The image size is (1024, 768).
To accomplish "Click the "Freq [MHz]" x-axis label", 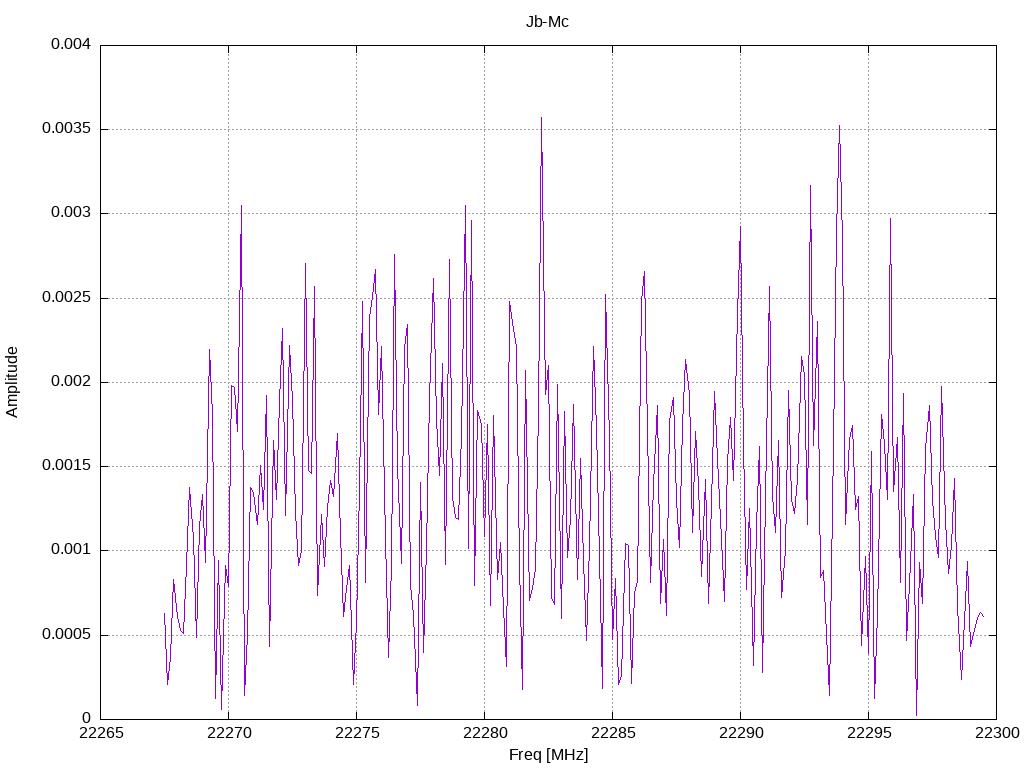I will pyautogui.click(x=549, y=755).
